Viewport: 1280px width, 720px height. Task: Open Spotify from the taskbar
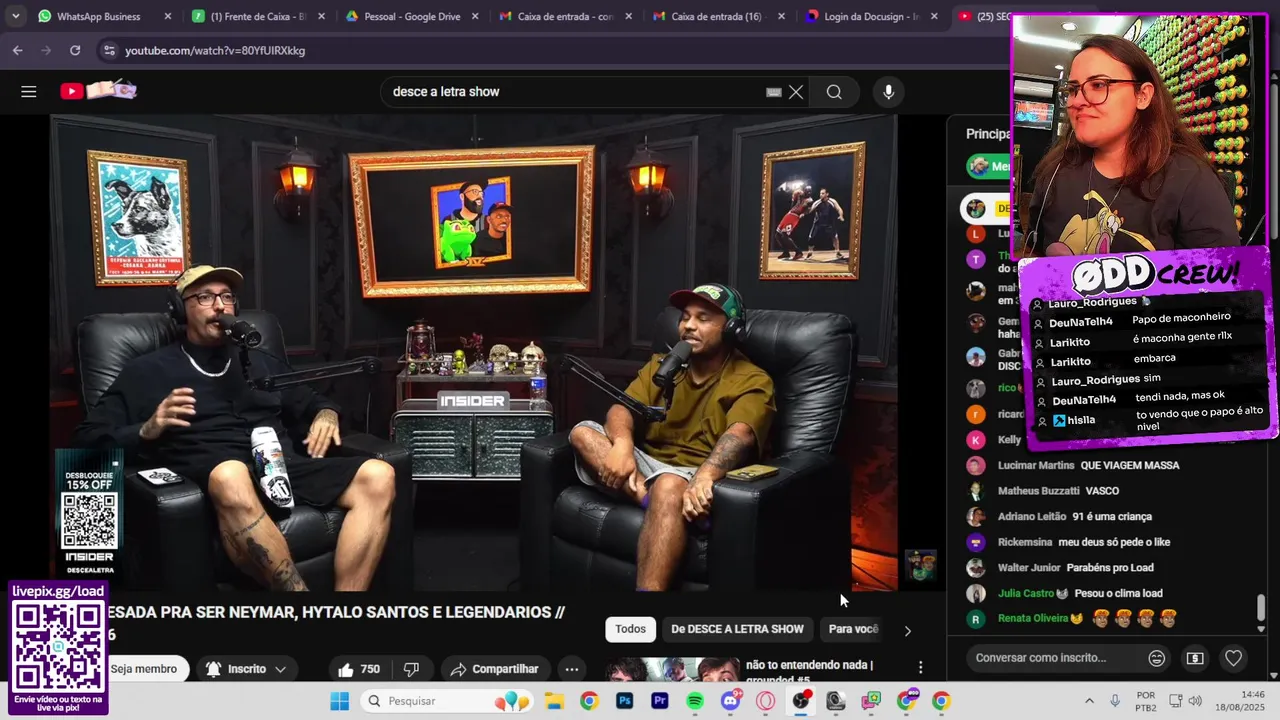(695, 701)
